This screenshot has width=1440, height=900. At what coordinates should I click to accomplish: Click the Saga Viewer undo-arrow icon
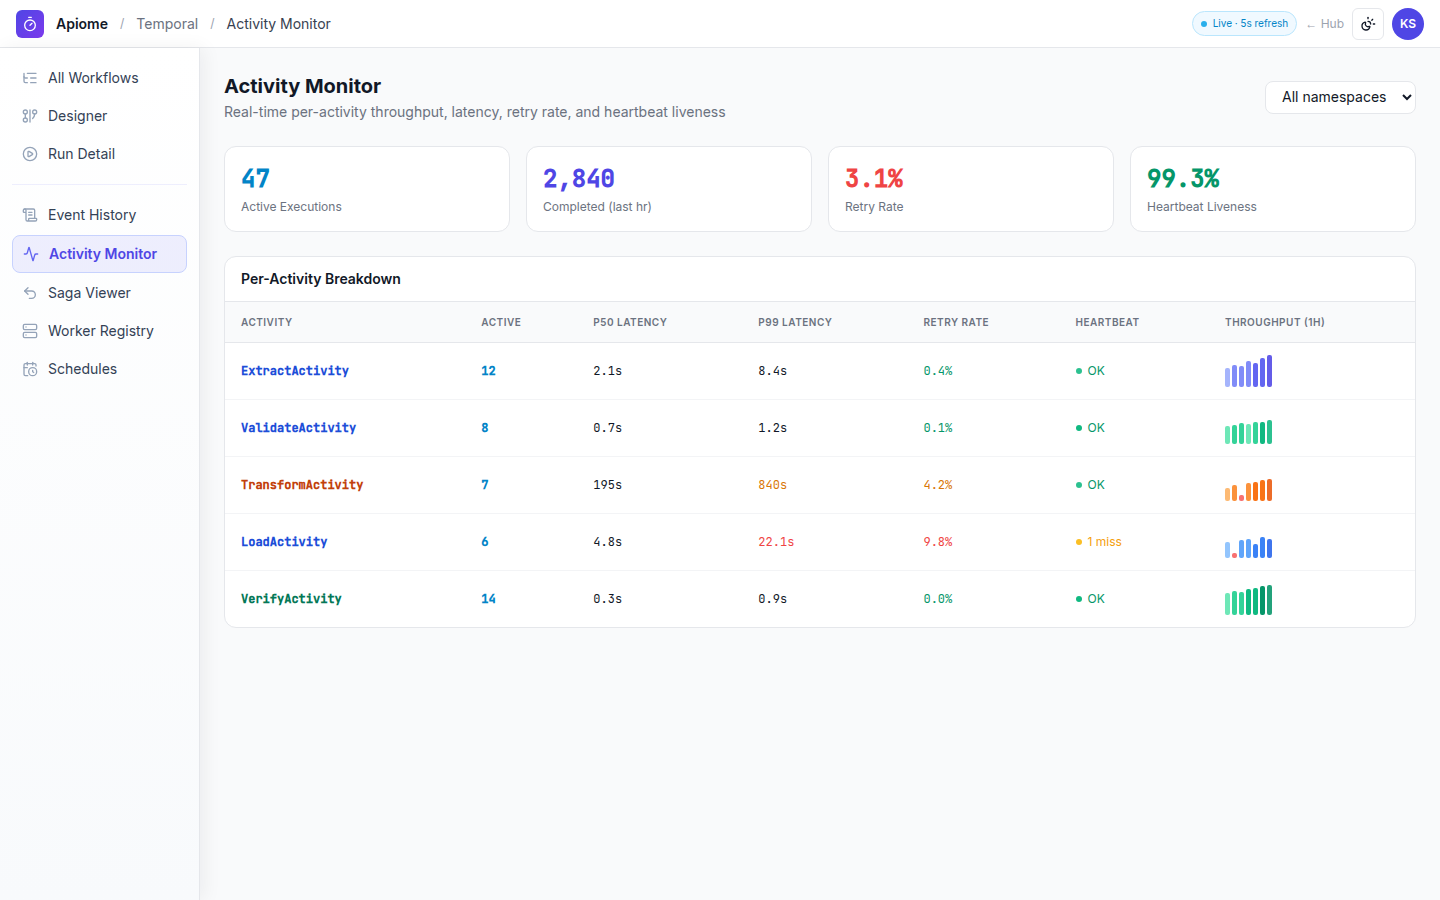click(x=30, y=293)
